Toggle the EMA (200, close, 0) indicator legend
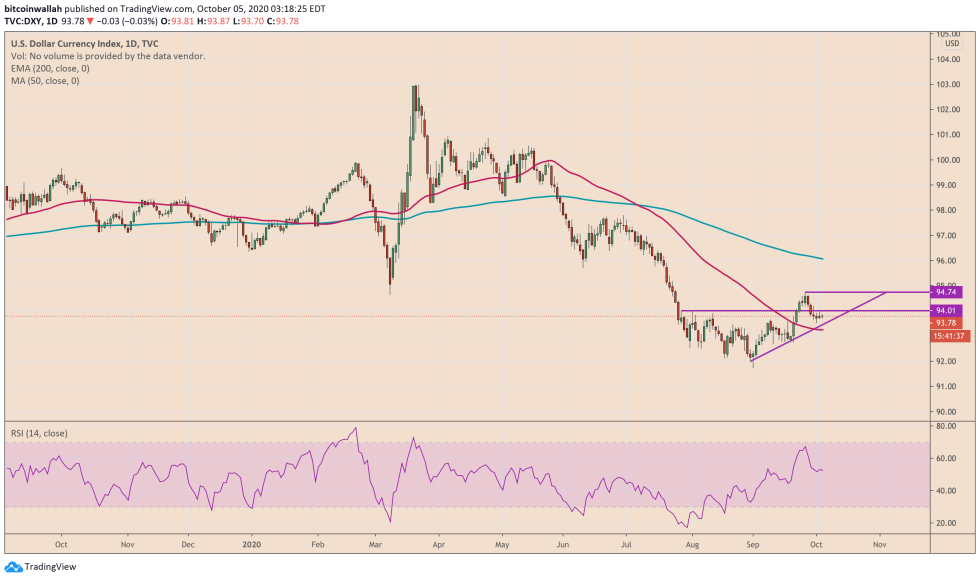The width and height of the screenshot is (980, 580). click(48, 69)
